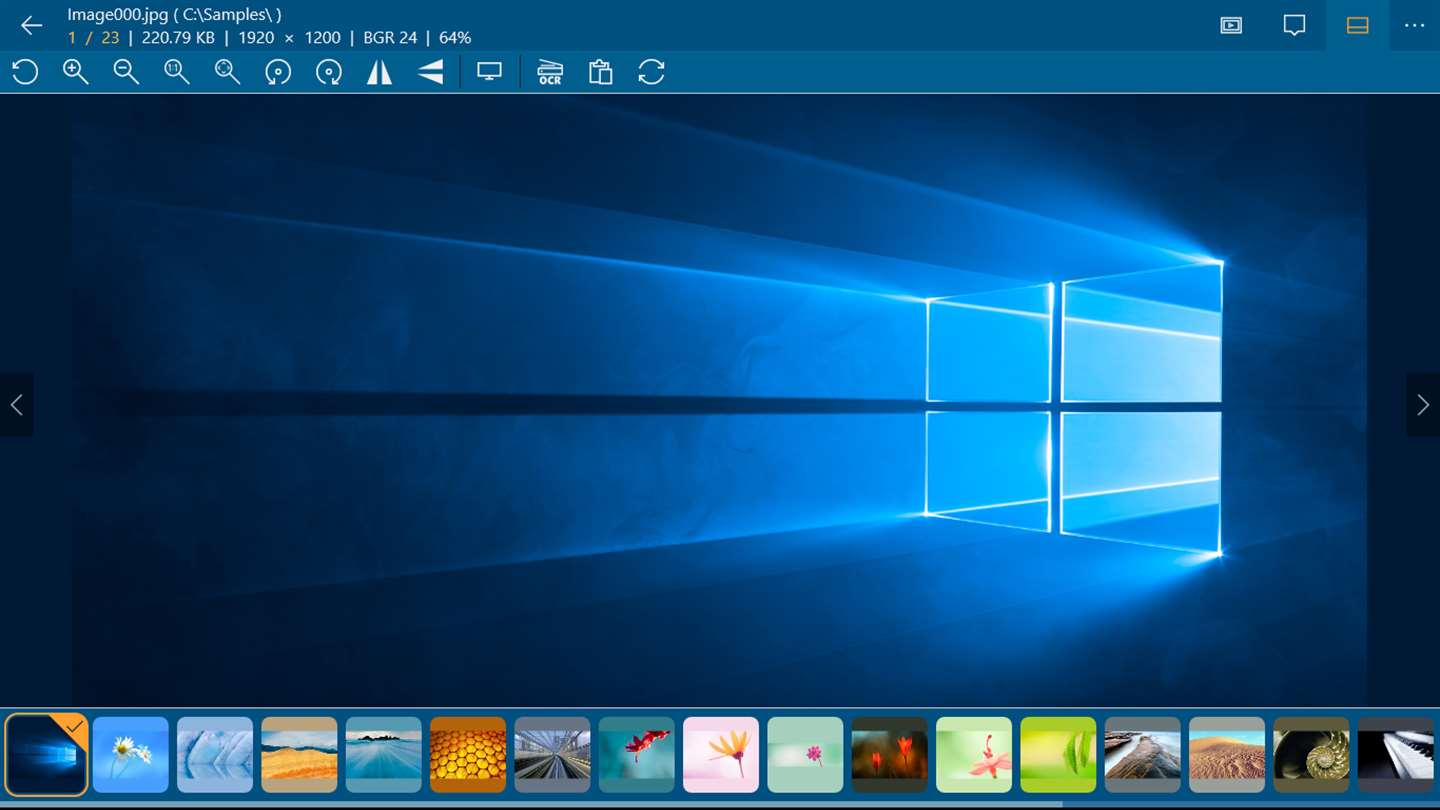Toggle the thumbnail strip panel

click(x=1357, y=26)
